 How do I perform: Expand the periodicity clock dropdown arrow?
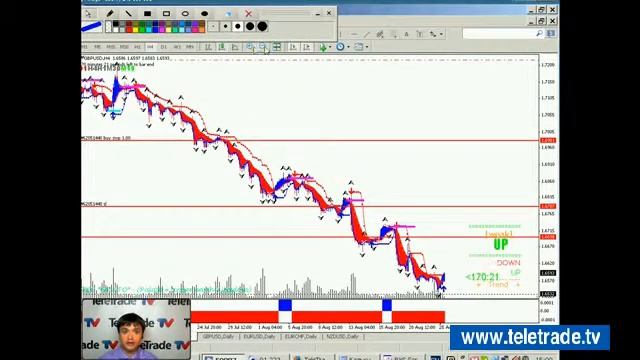[x=348, y=47]
